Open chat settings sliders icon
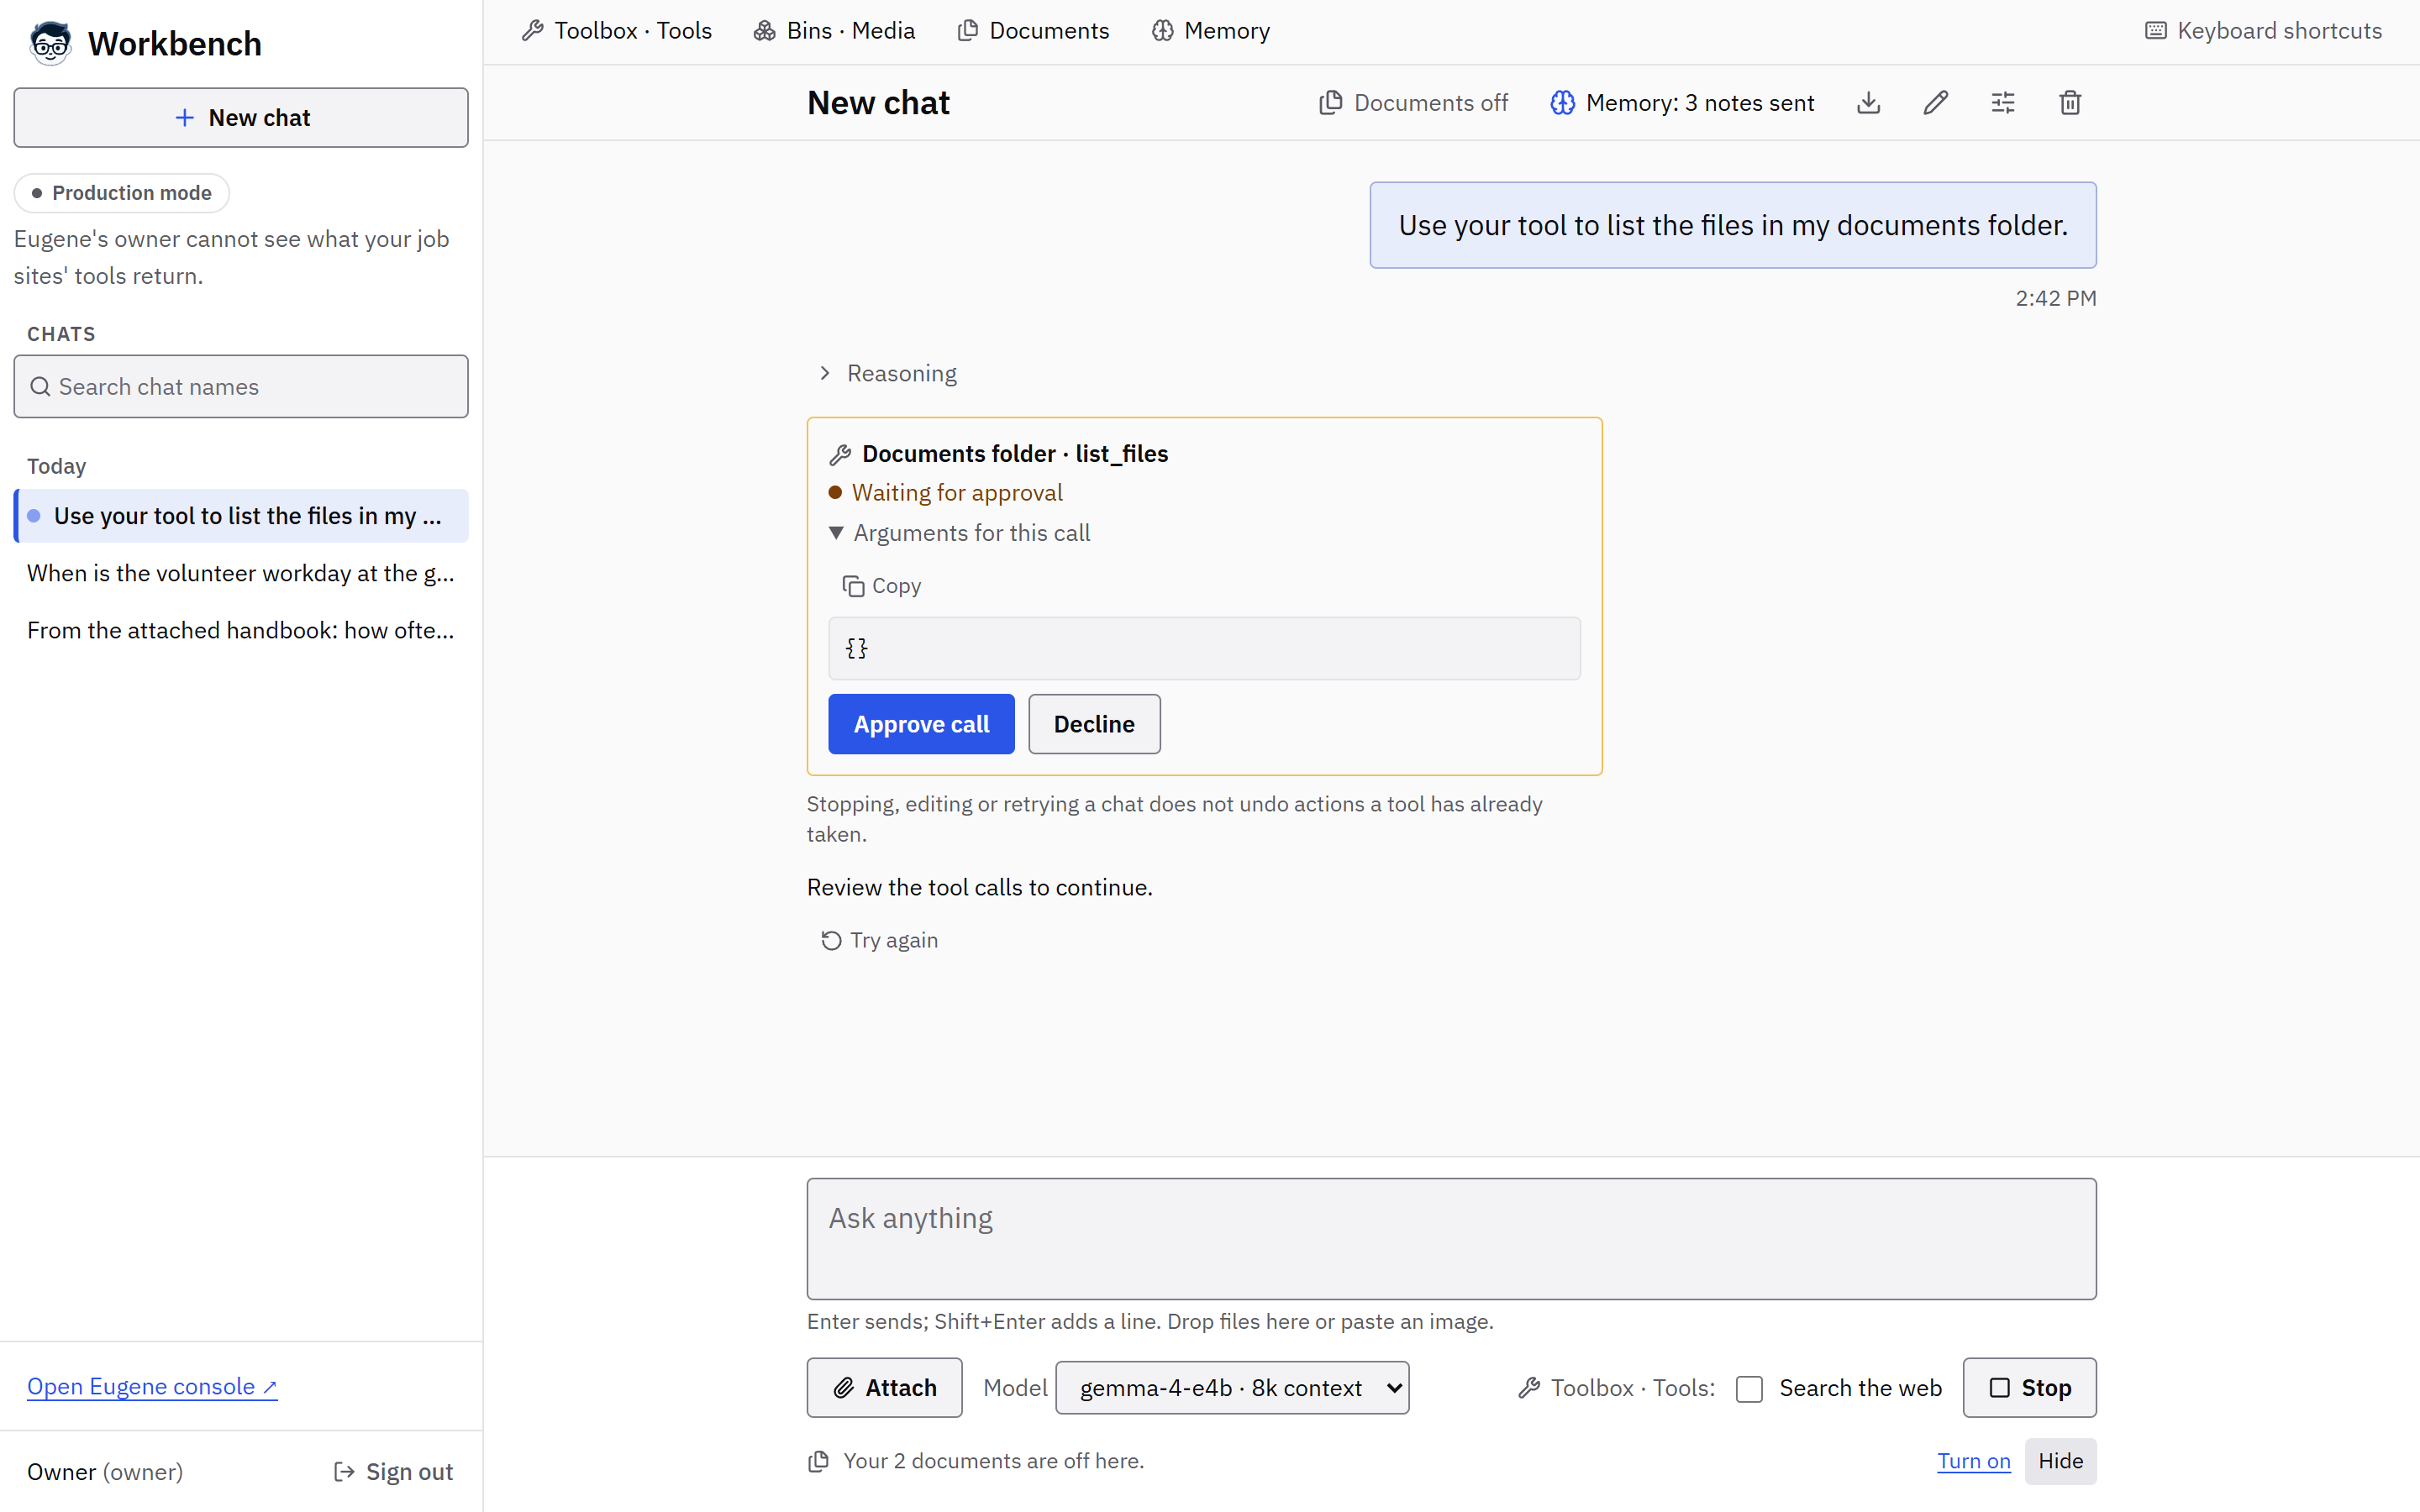Screen dimensions: 2420x1512 coord(2002,103)
